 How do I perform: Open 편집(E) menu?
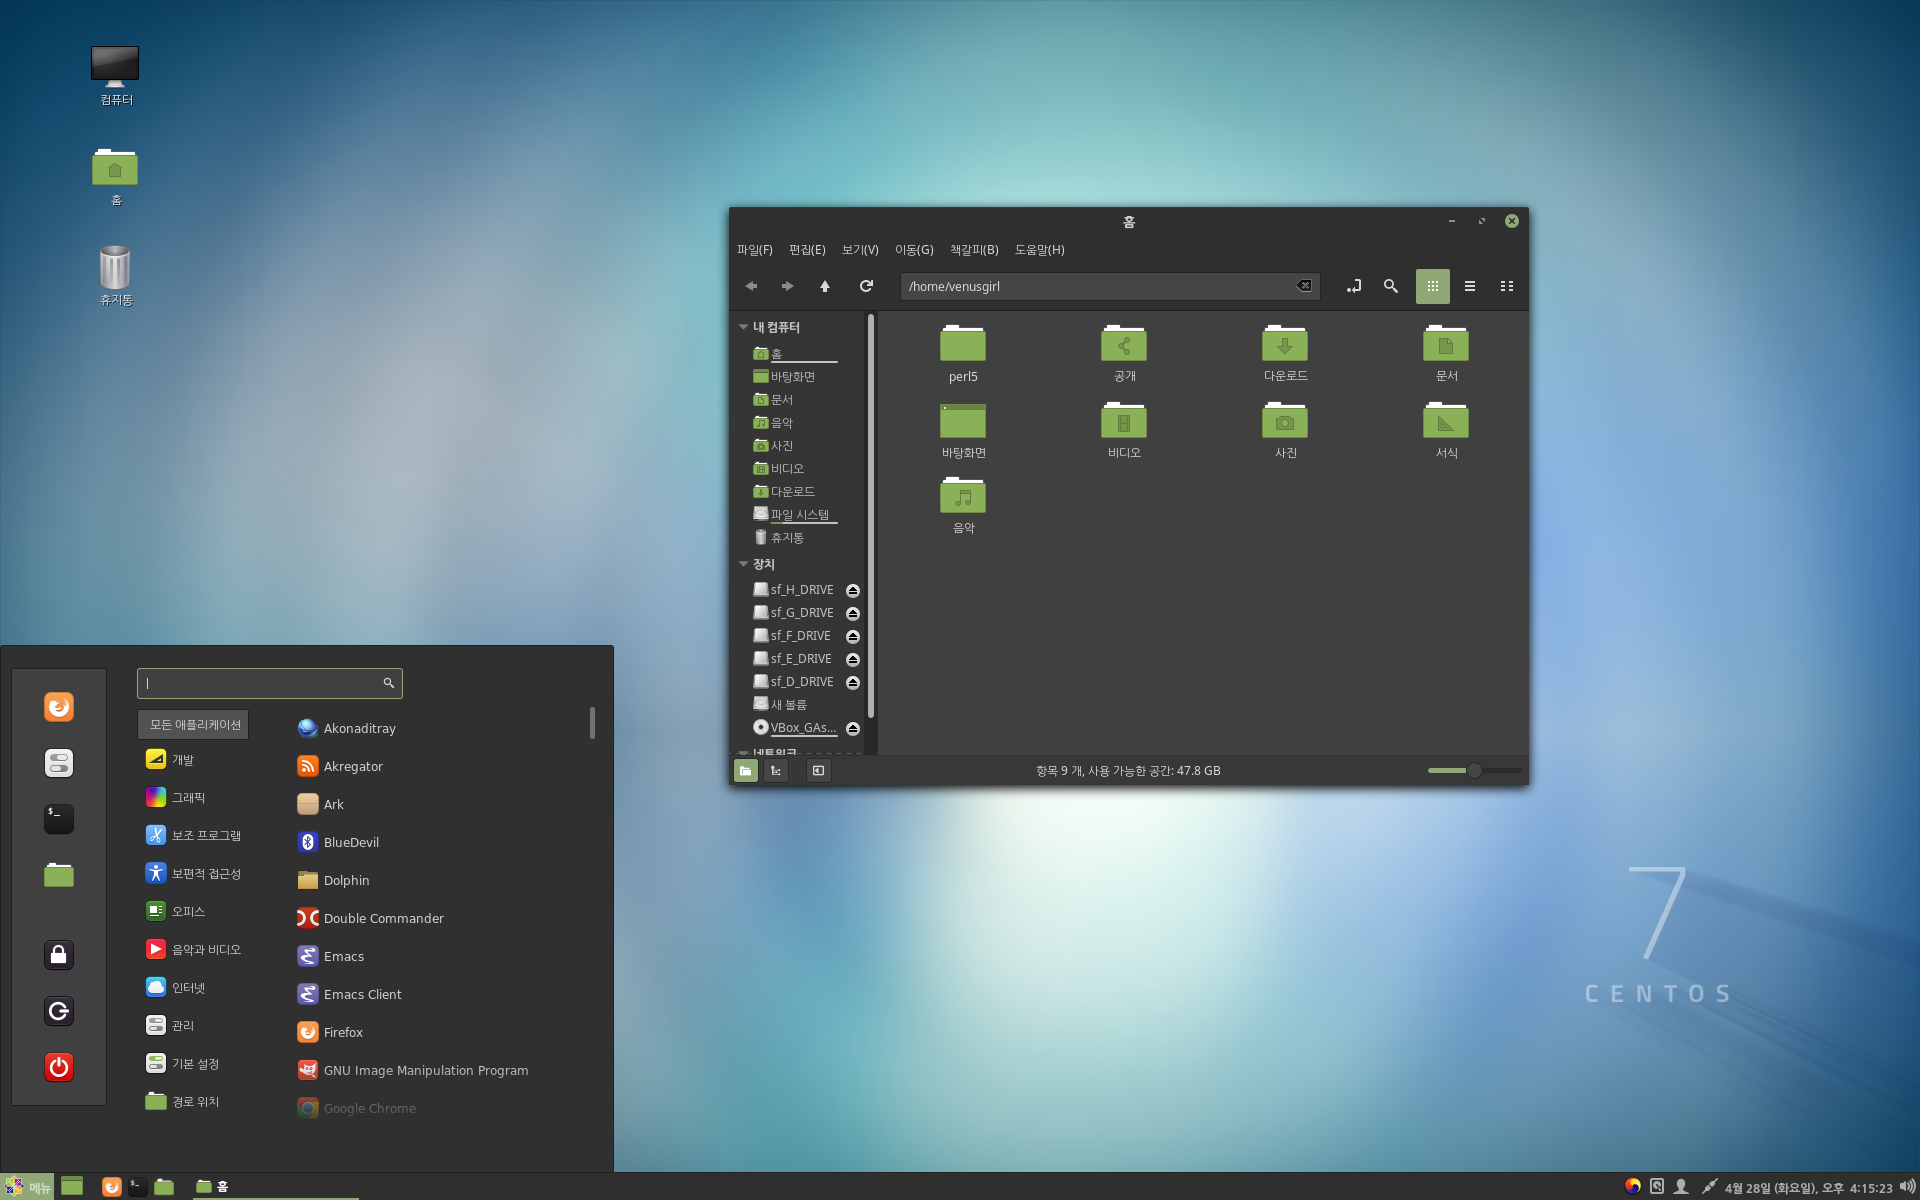pos(807,250)
